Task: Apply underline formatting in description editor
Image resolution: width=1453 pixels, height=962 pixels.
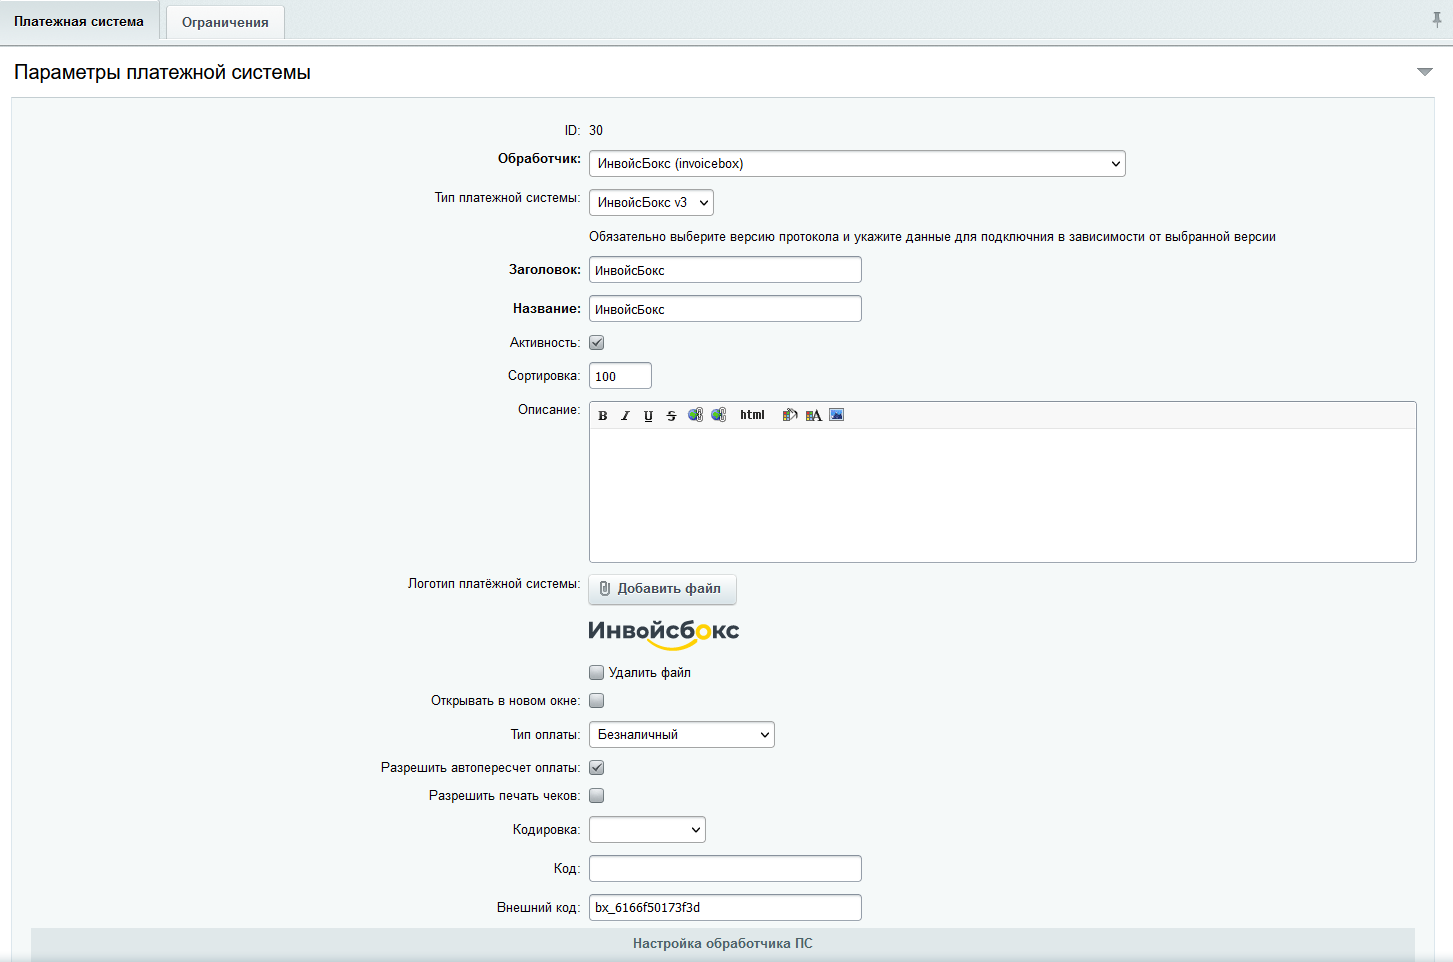Action: click(x=648, y=416)
